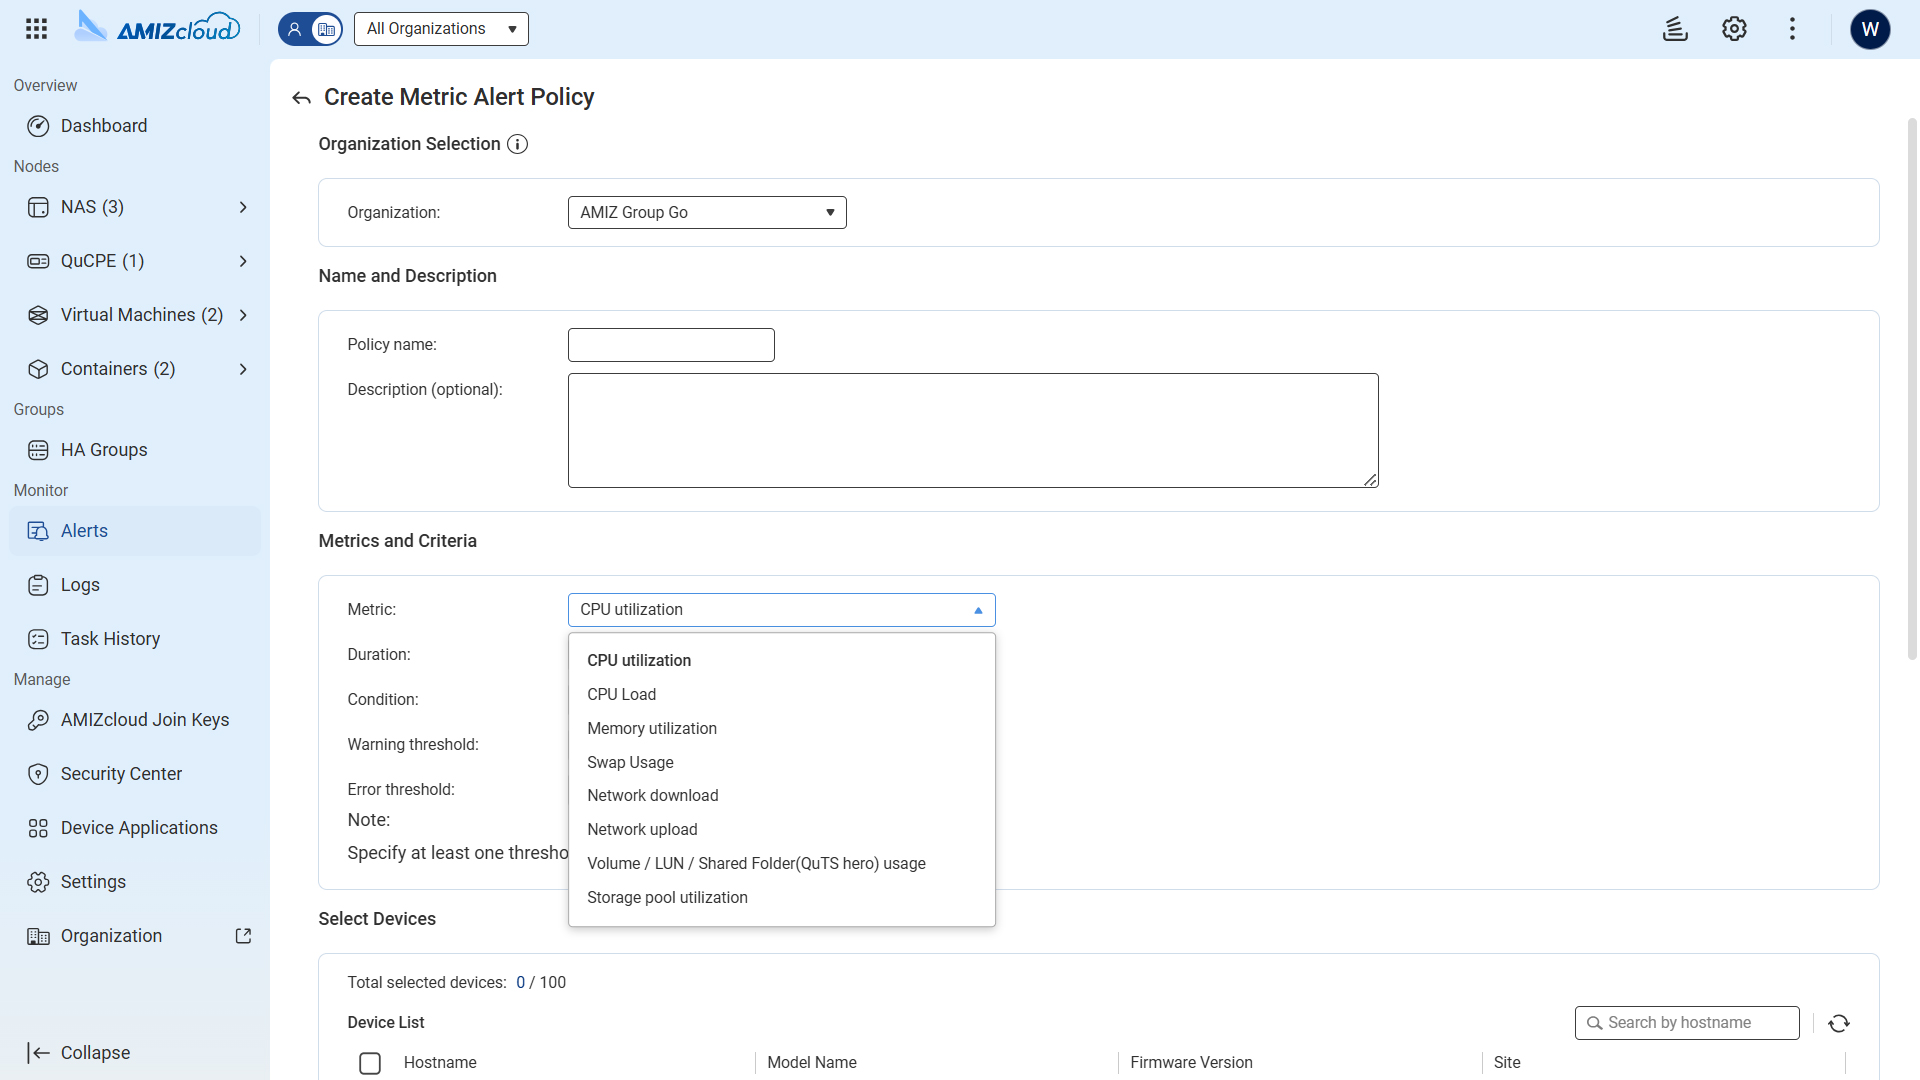Image resolution: width=1920 pixels, height=1080 pixels.
Task: Open the gear settings icon in the top bar
Action: coord(1734,29)
